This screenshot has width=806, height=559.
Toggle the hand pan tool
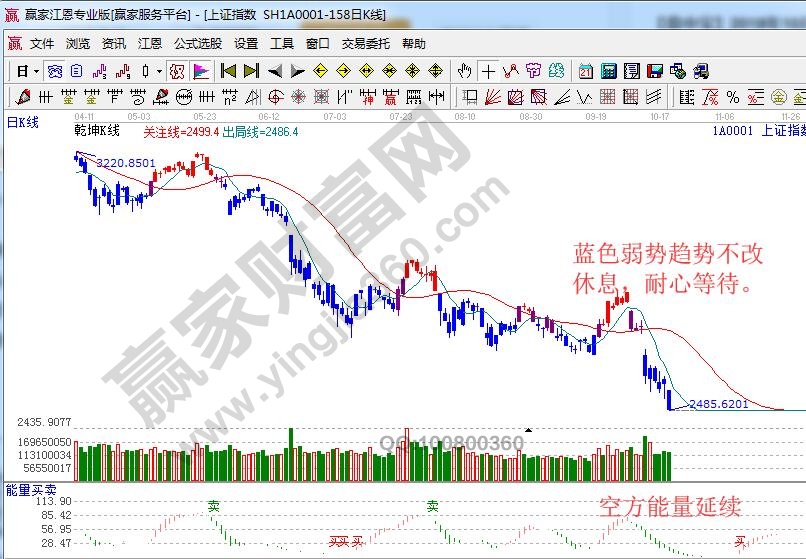[x=464, y=71]
